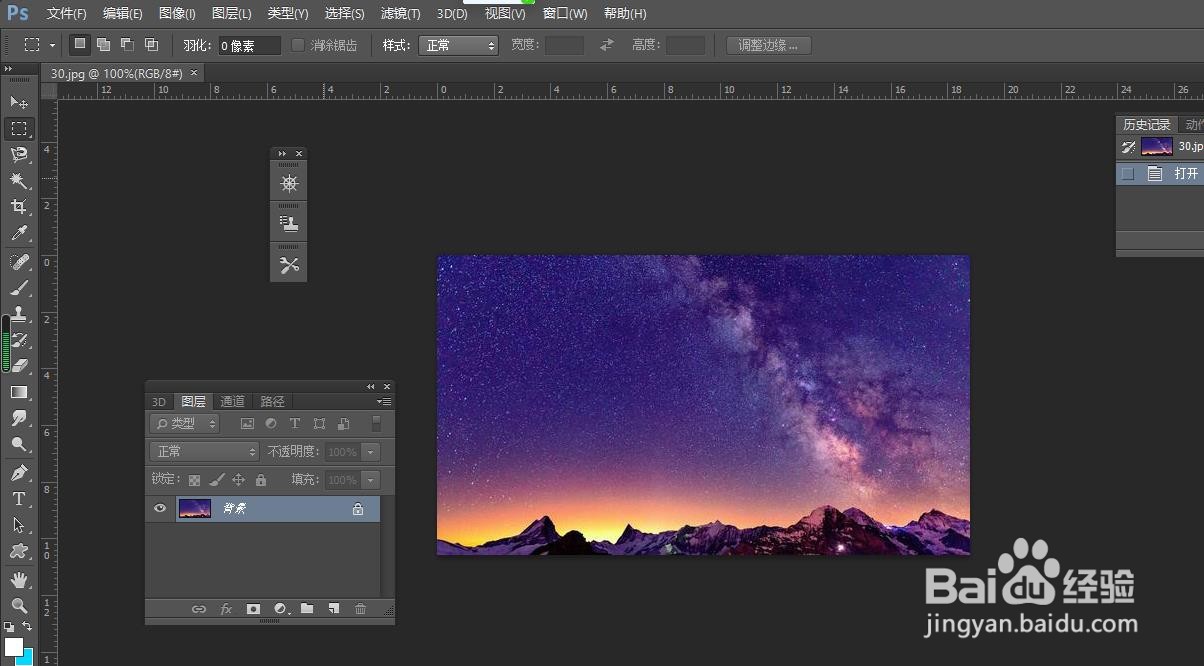
Task: Choose Add to selection mode button
Action: [x=103, y=44]
